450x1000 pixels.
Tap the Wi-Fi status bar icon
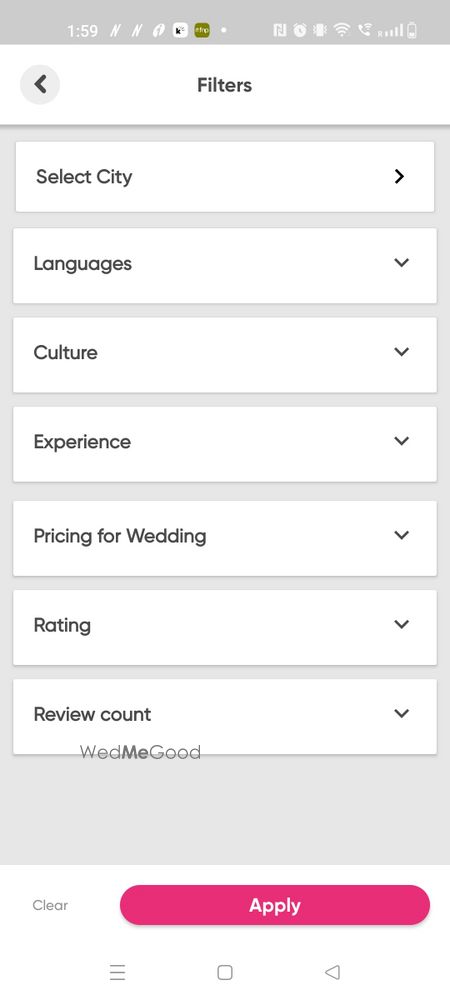tap(342, 30)
